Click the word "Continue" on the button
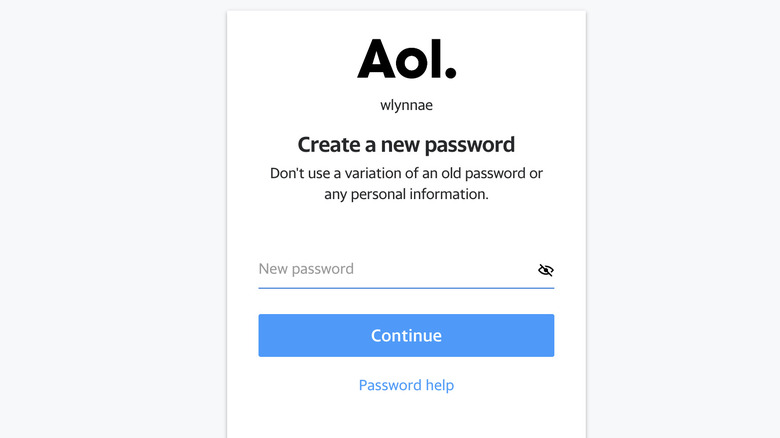Screen dimensions: 780x438 pos(406,336)
